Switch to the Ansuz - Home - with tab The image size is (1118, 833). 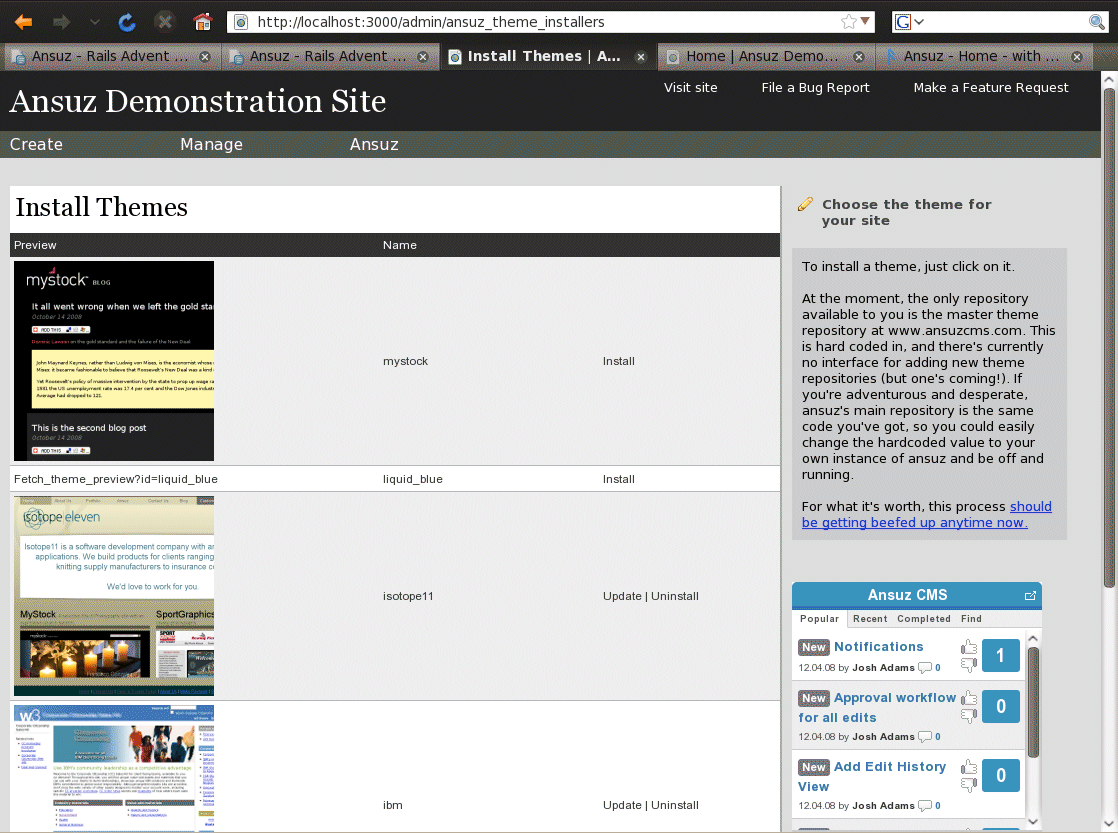click(x=983, y=56)
